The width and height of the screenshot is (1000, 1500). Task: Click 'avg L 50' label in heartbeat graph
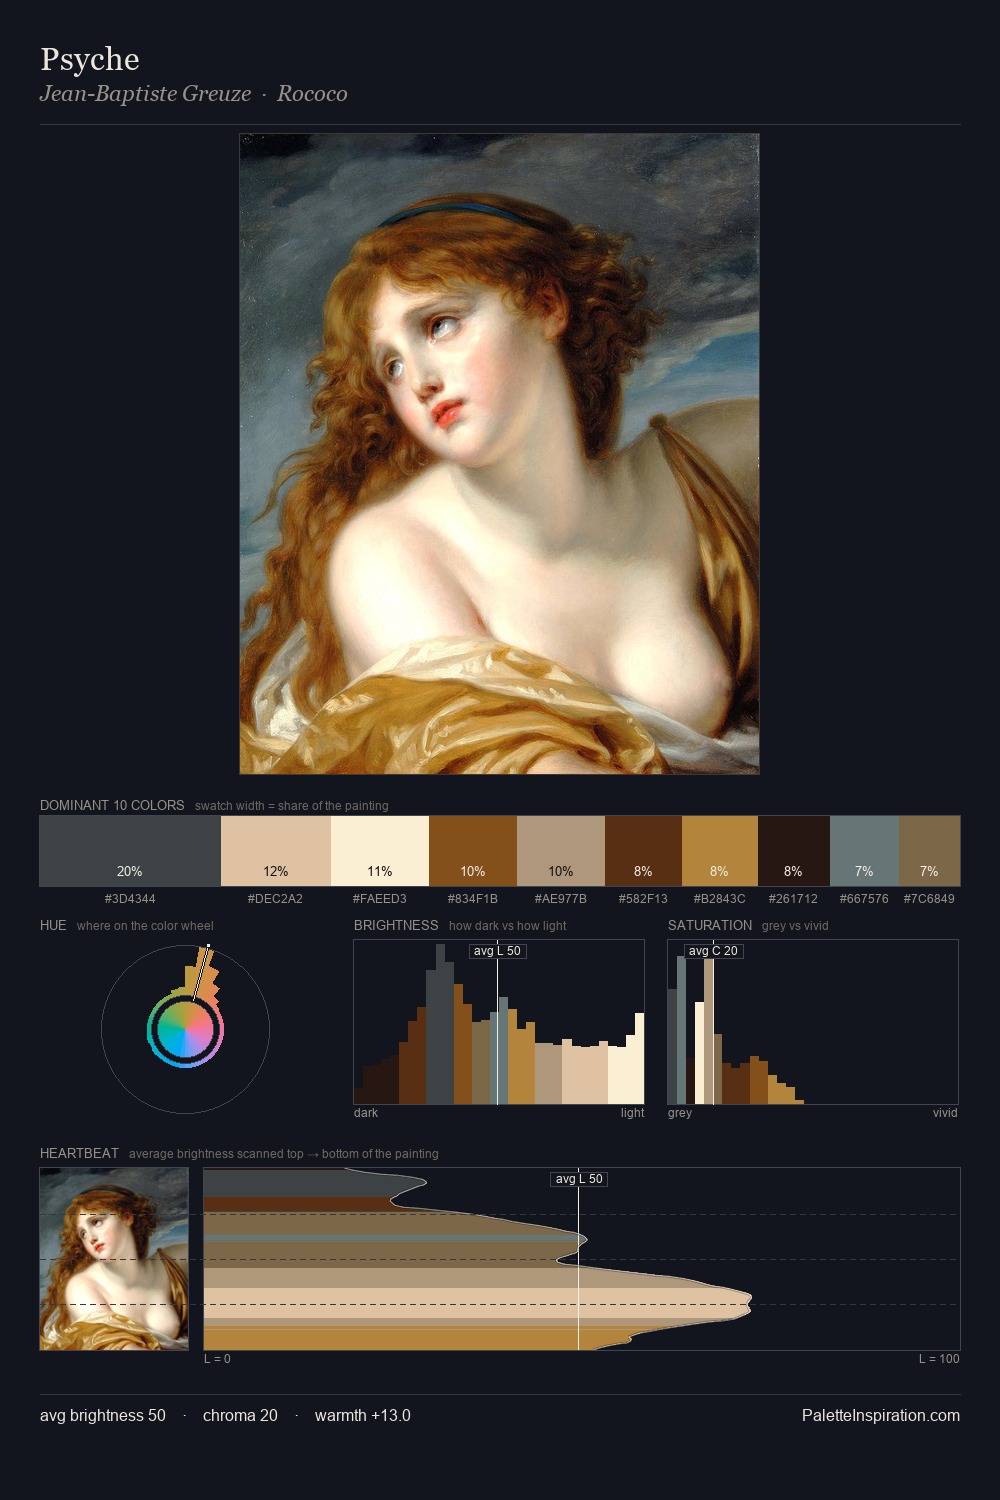[579, 1179]
